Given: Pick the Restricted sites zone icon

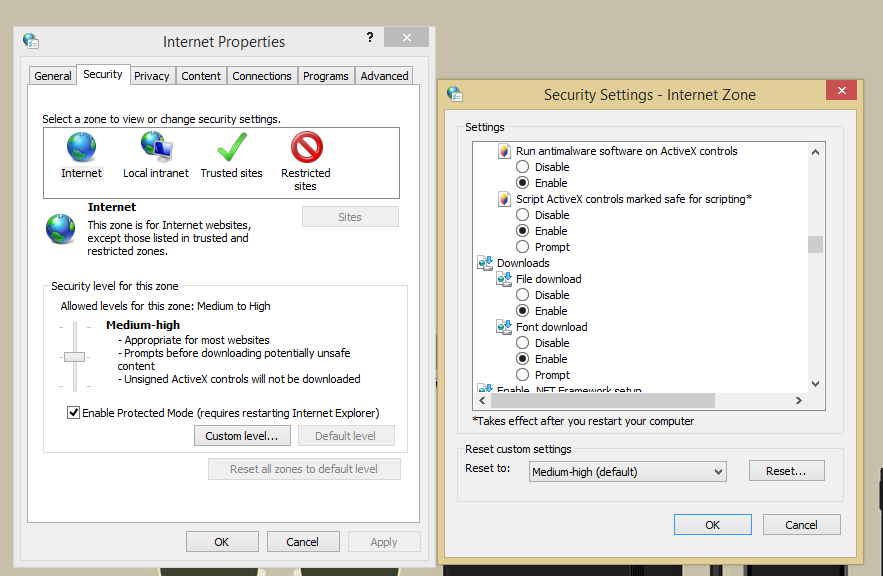Looking at the screenshot, I should 306,148.
